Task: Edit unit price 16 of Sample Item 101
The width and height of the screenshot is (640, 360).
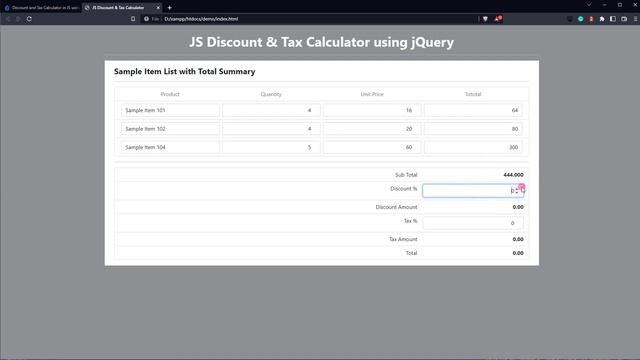Action: click(x=372, y=110)
